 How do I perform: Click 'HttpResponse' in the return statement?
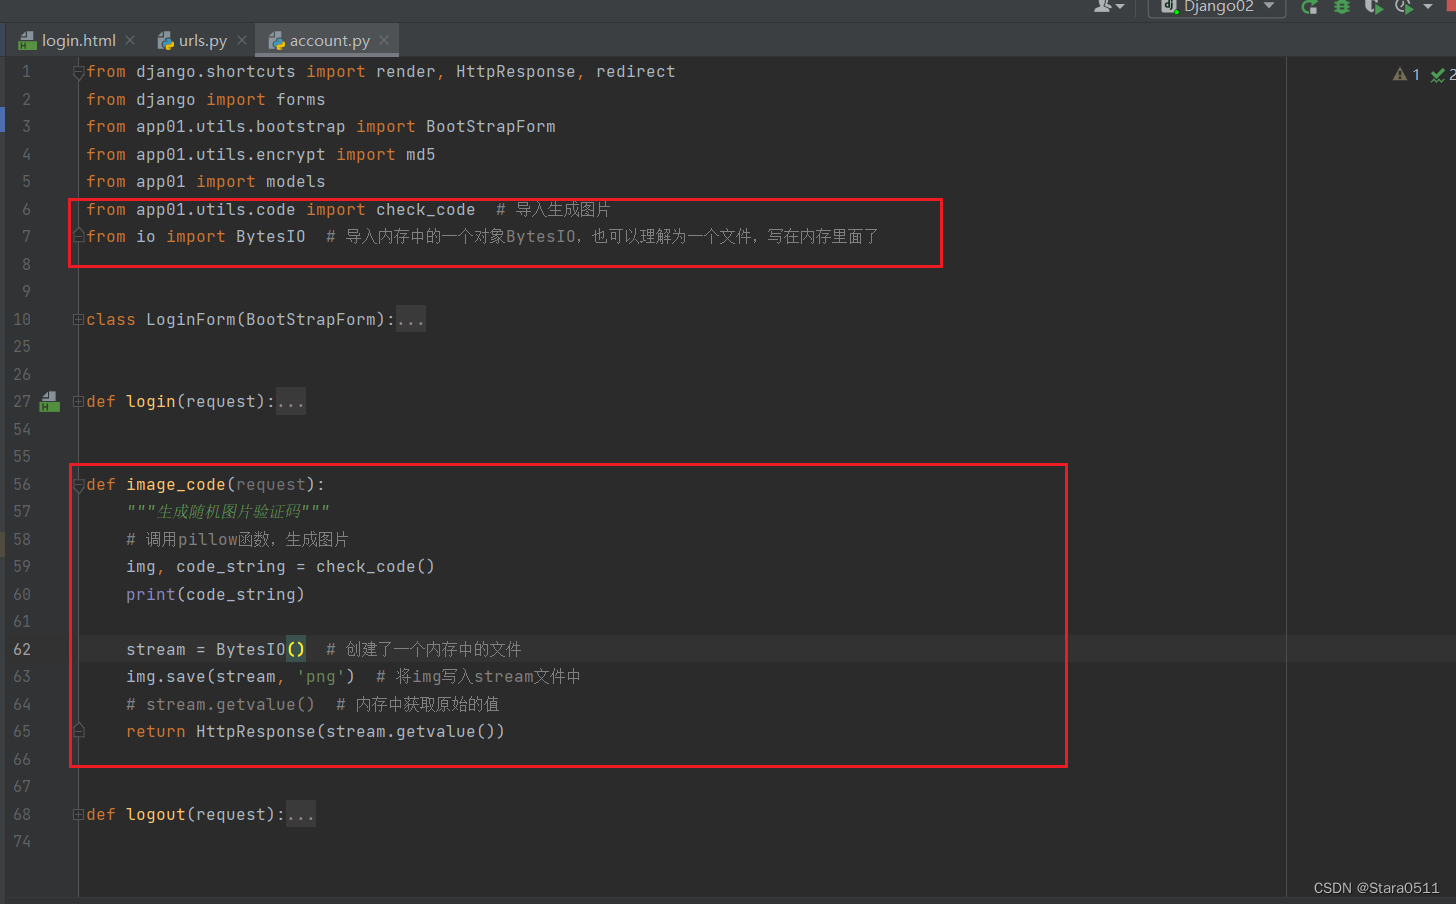(x=256, y=732)
